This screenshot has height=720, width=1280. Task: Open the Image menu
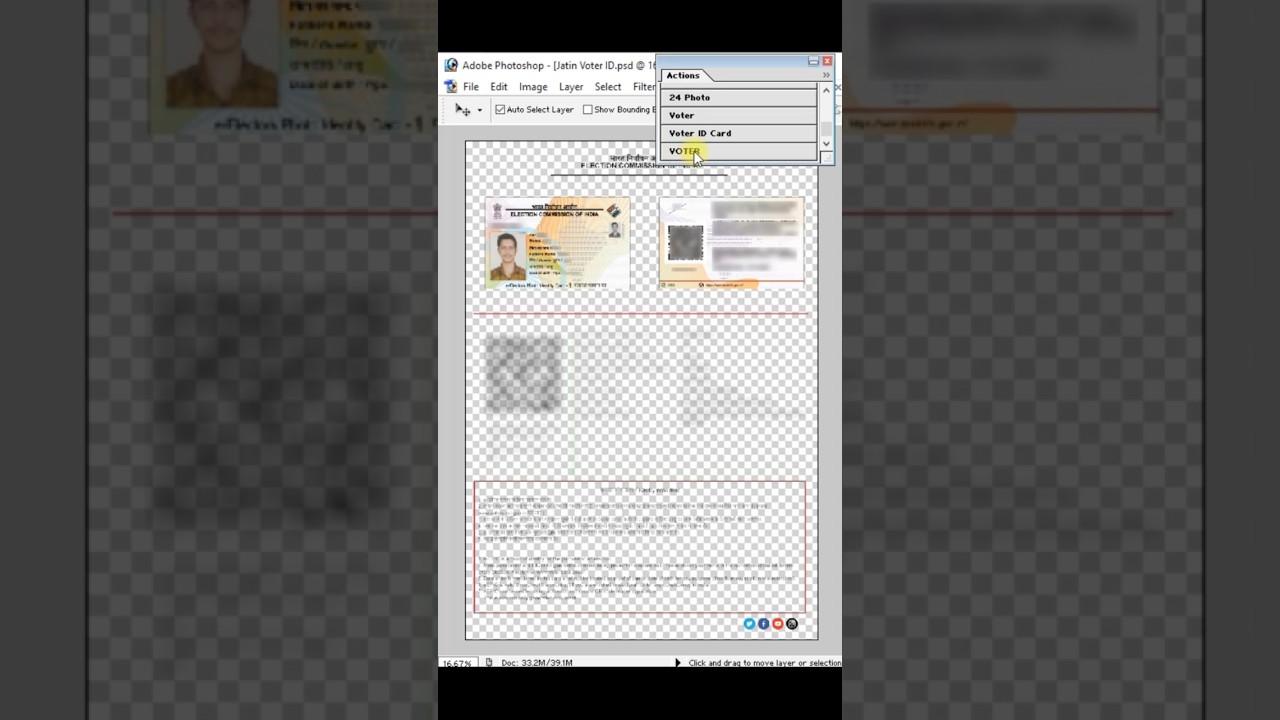click(533, 87)
